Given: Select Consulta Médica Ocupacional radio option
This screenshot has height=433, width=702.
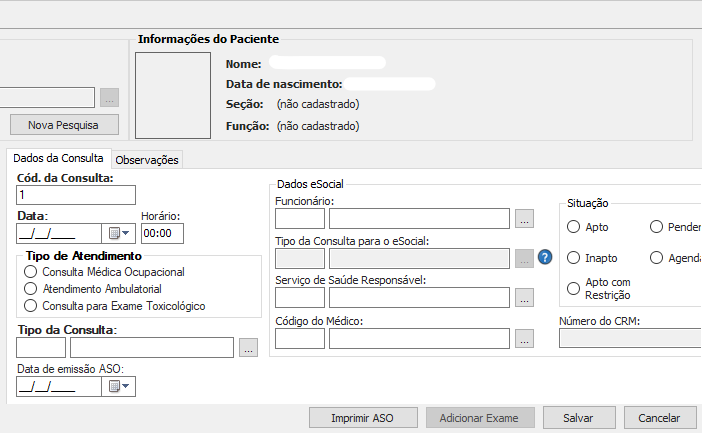Looking at the screenshot, I should 32,272.
